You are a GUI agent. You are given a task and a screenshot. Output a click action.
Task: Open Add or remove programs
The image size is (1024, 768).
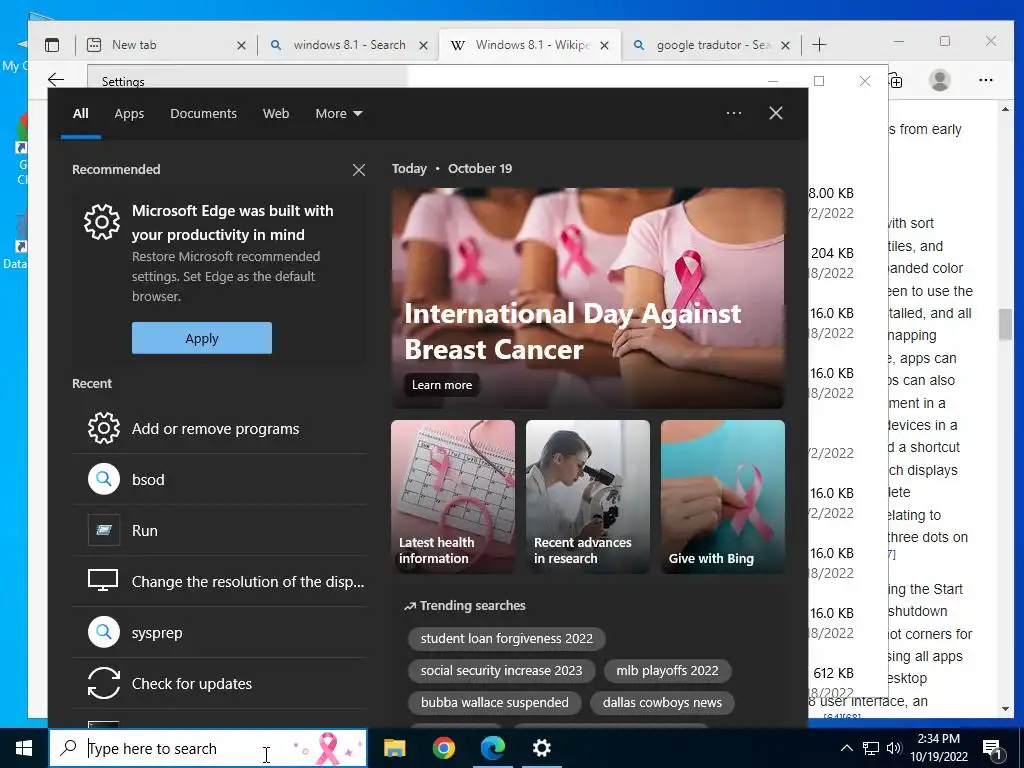click(x=219, y=429)
